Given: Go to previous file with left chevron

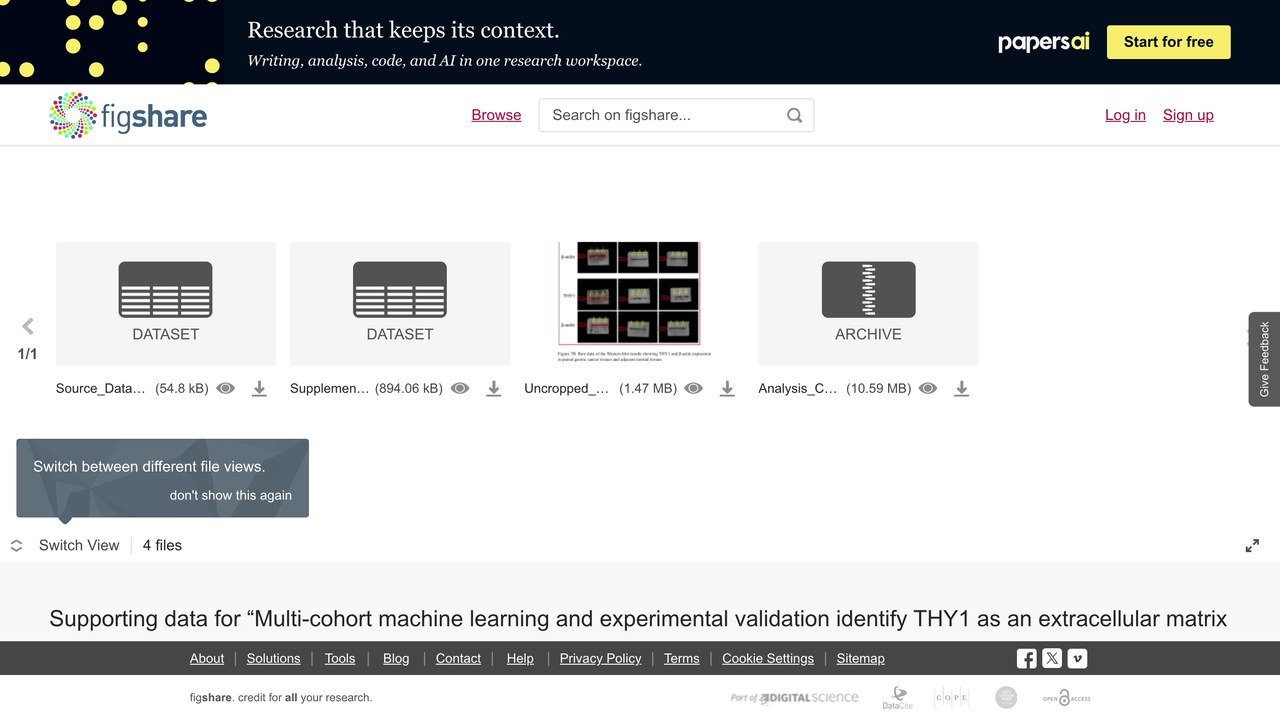Looking at the screenshot, I should click(28, 326).
